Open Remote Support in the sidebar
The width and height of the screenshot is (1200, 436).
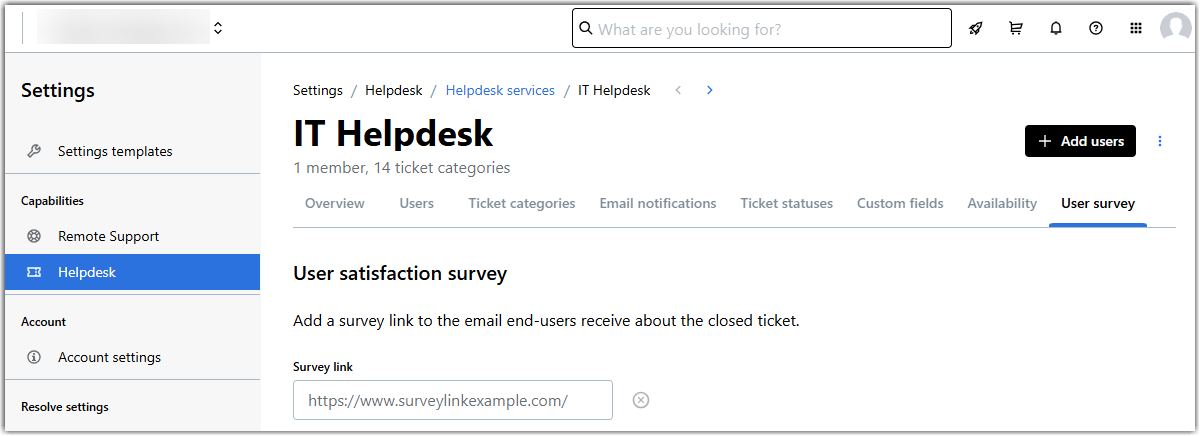pyautogui.click(x=108, y=237)
